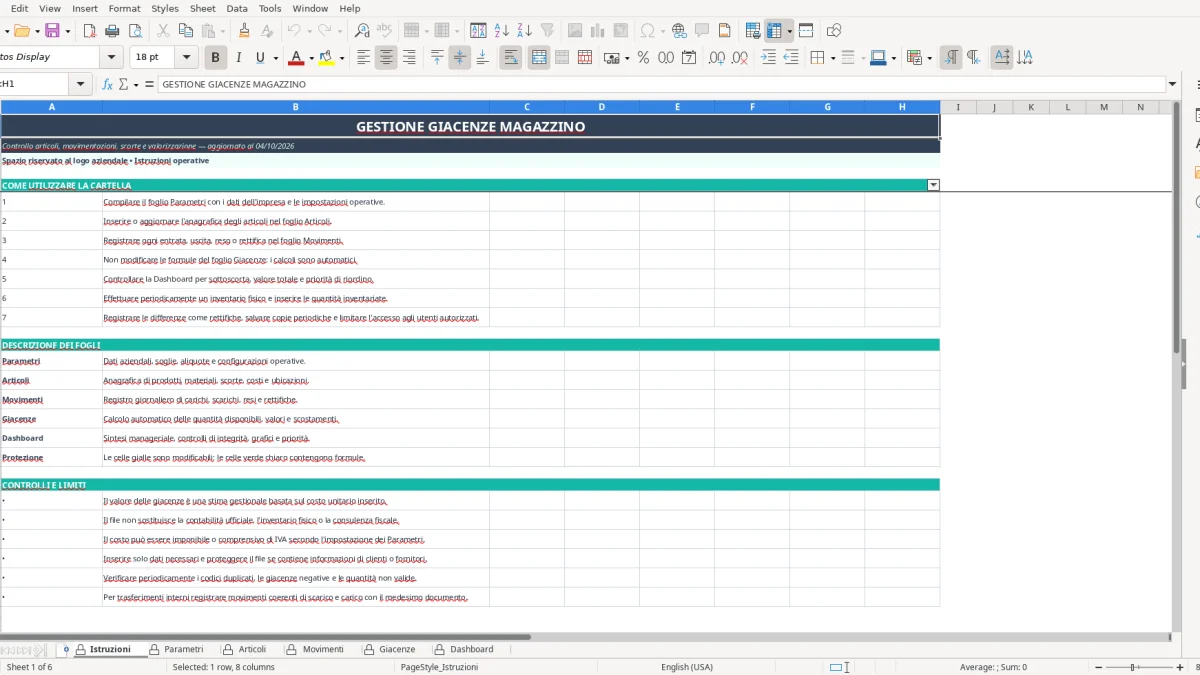Click the Paste clipboard icon
This screenshot has width=1200, height=675.
click(206, 31)
